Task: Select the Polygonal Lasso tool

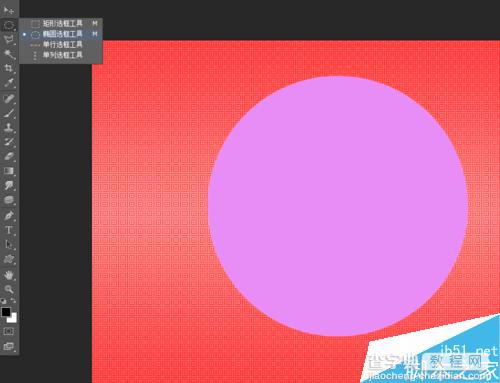Action: pyautogui.click(x=9, y=40)
